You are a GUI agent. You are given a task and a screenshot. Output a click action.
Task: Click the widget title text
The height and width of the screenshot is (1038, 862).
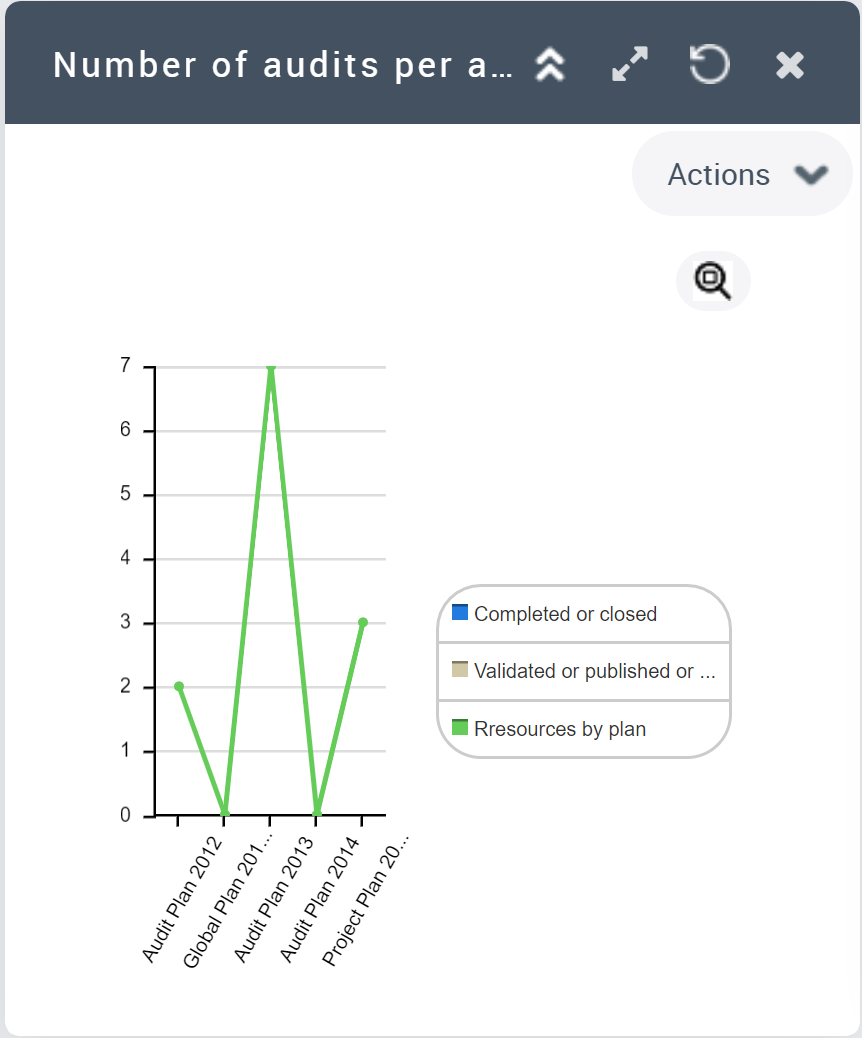tap(282, 65)
